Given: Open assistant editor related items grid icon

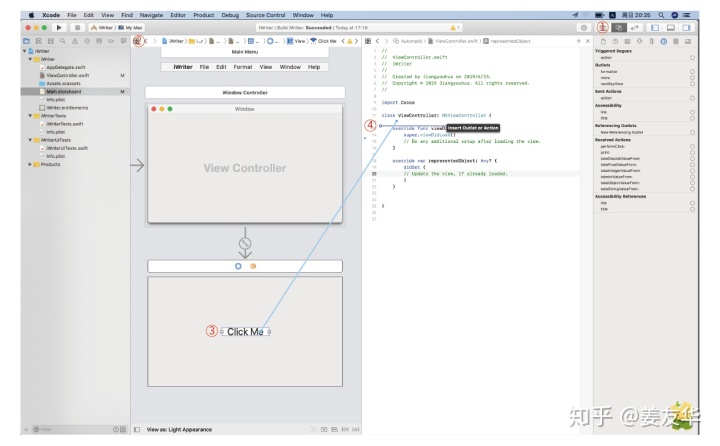Looking at the screenshot, I should tap(368, 41).
